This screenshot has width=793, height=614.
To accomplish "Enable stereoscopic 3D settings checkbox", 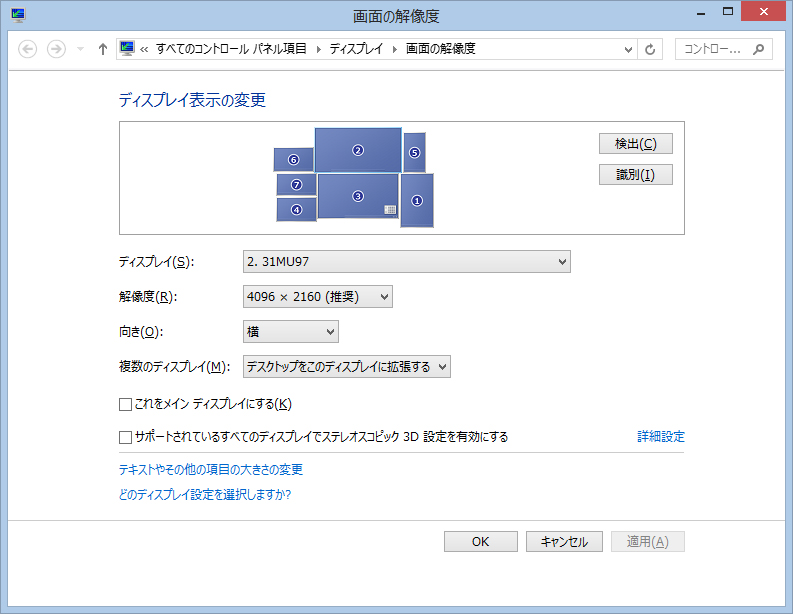I will pos(125,437).
